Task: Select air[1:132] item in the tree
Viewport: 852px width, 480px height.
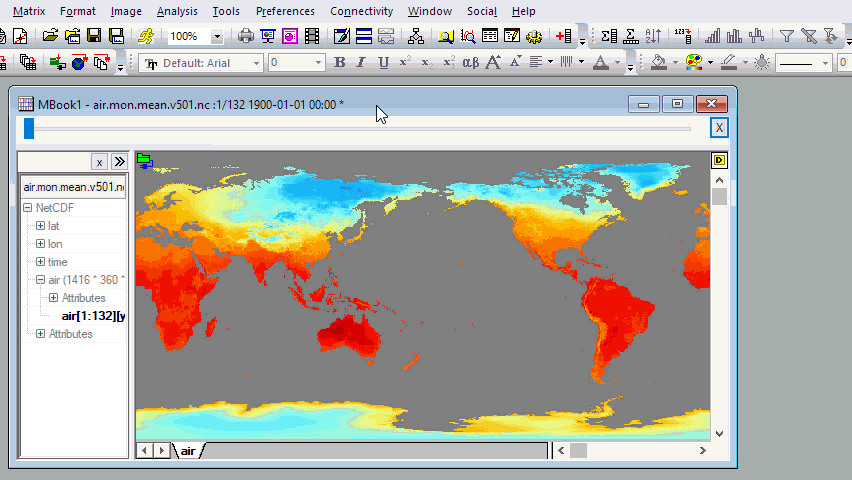Action: (92, 316)
